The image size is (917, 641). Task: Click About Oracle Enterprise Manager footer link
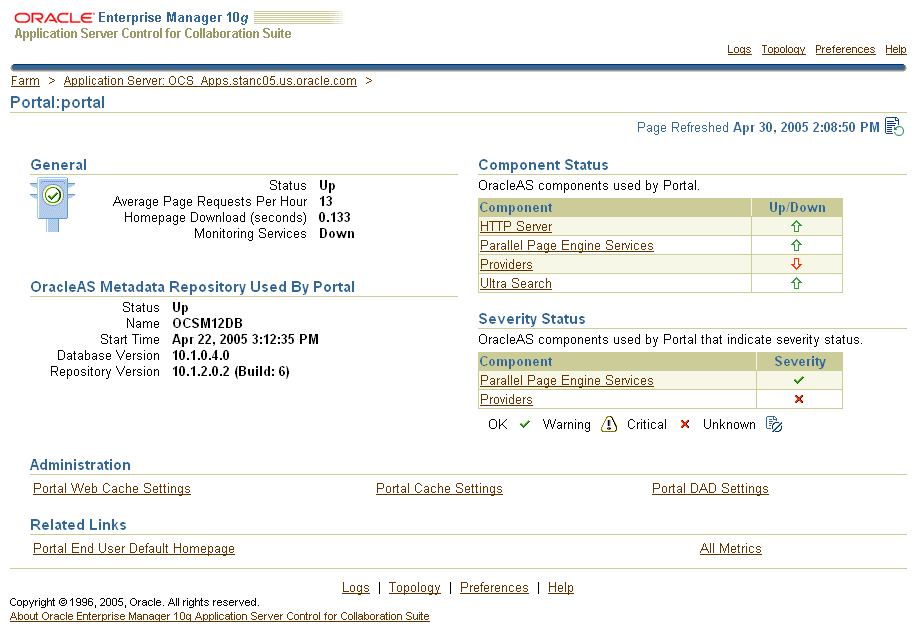[219, 616]
